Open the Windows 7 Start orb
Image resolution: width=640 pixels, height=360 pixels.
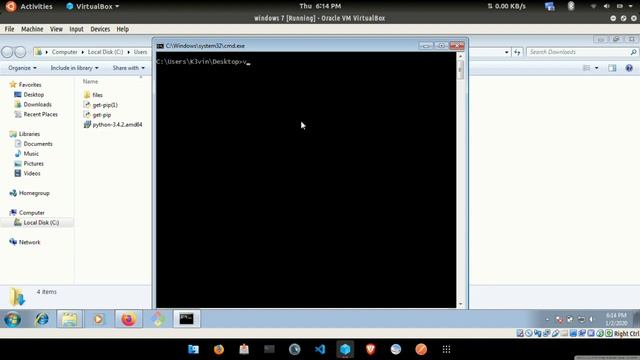[12, 319]
